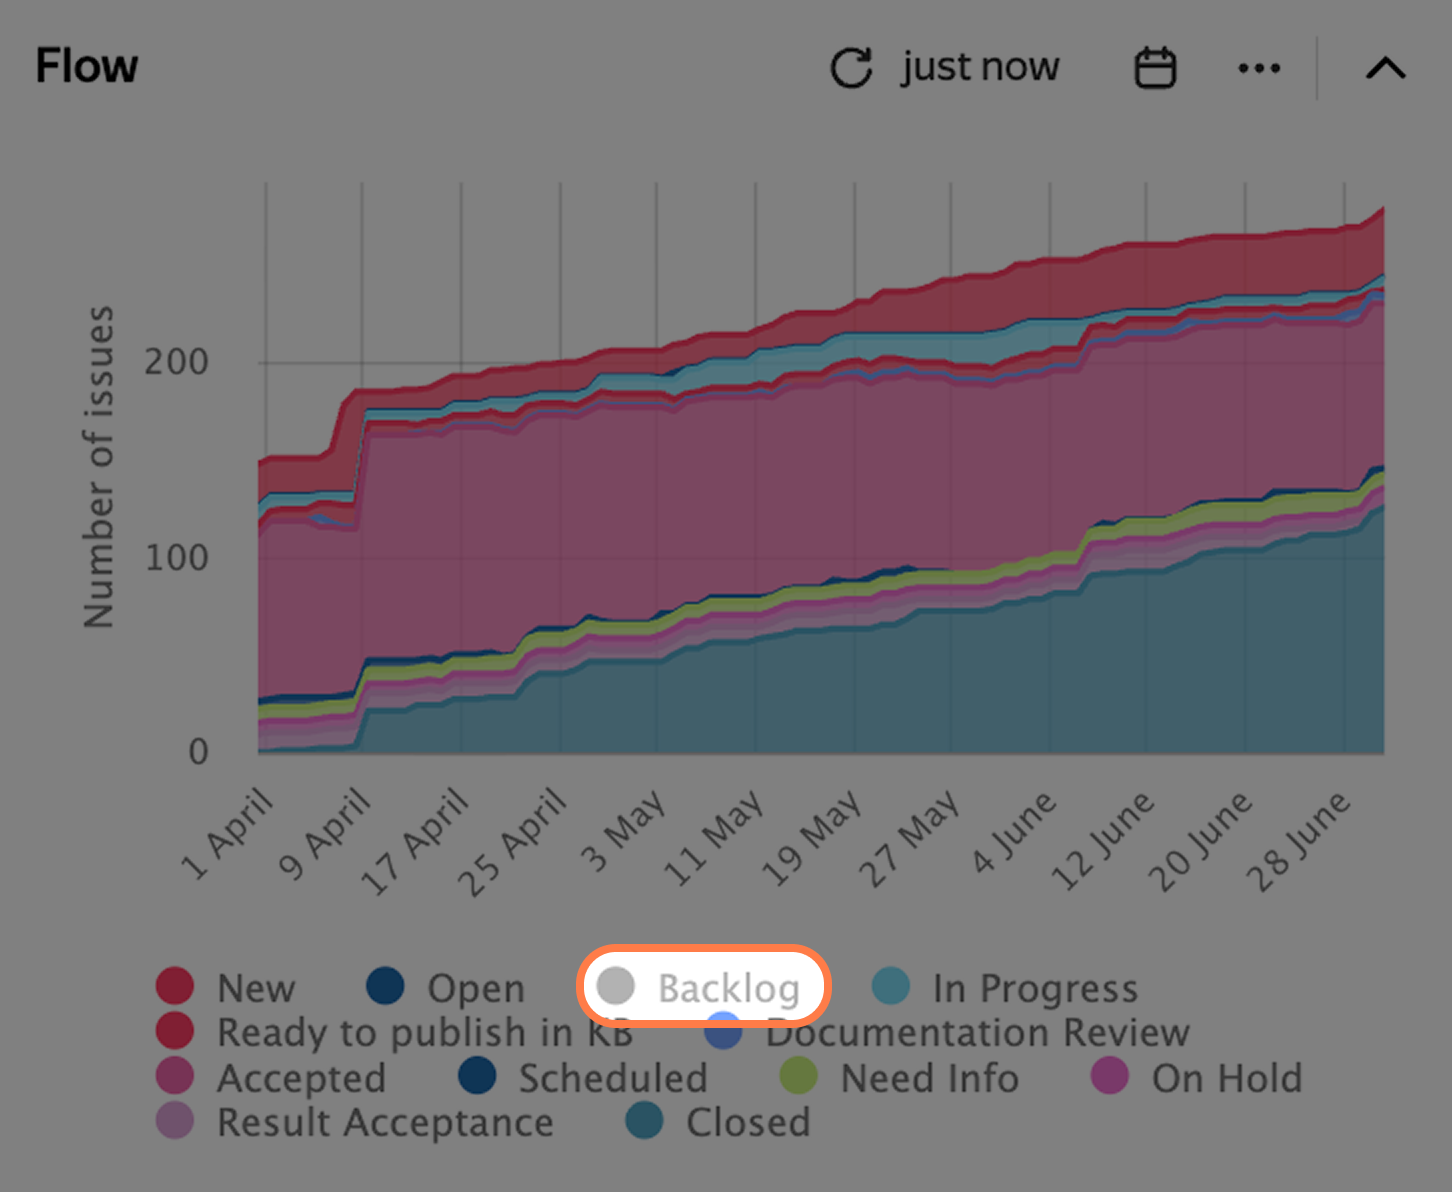Click the Flow widget title
This screenshot has width=1452, height=1192.
coord(87,66)
